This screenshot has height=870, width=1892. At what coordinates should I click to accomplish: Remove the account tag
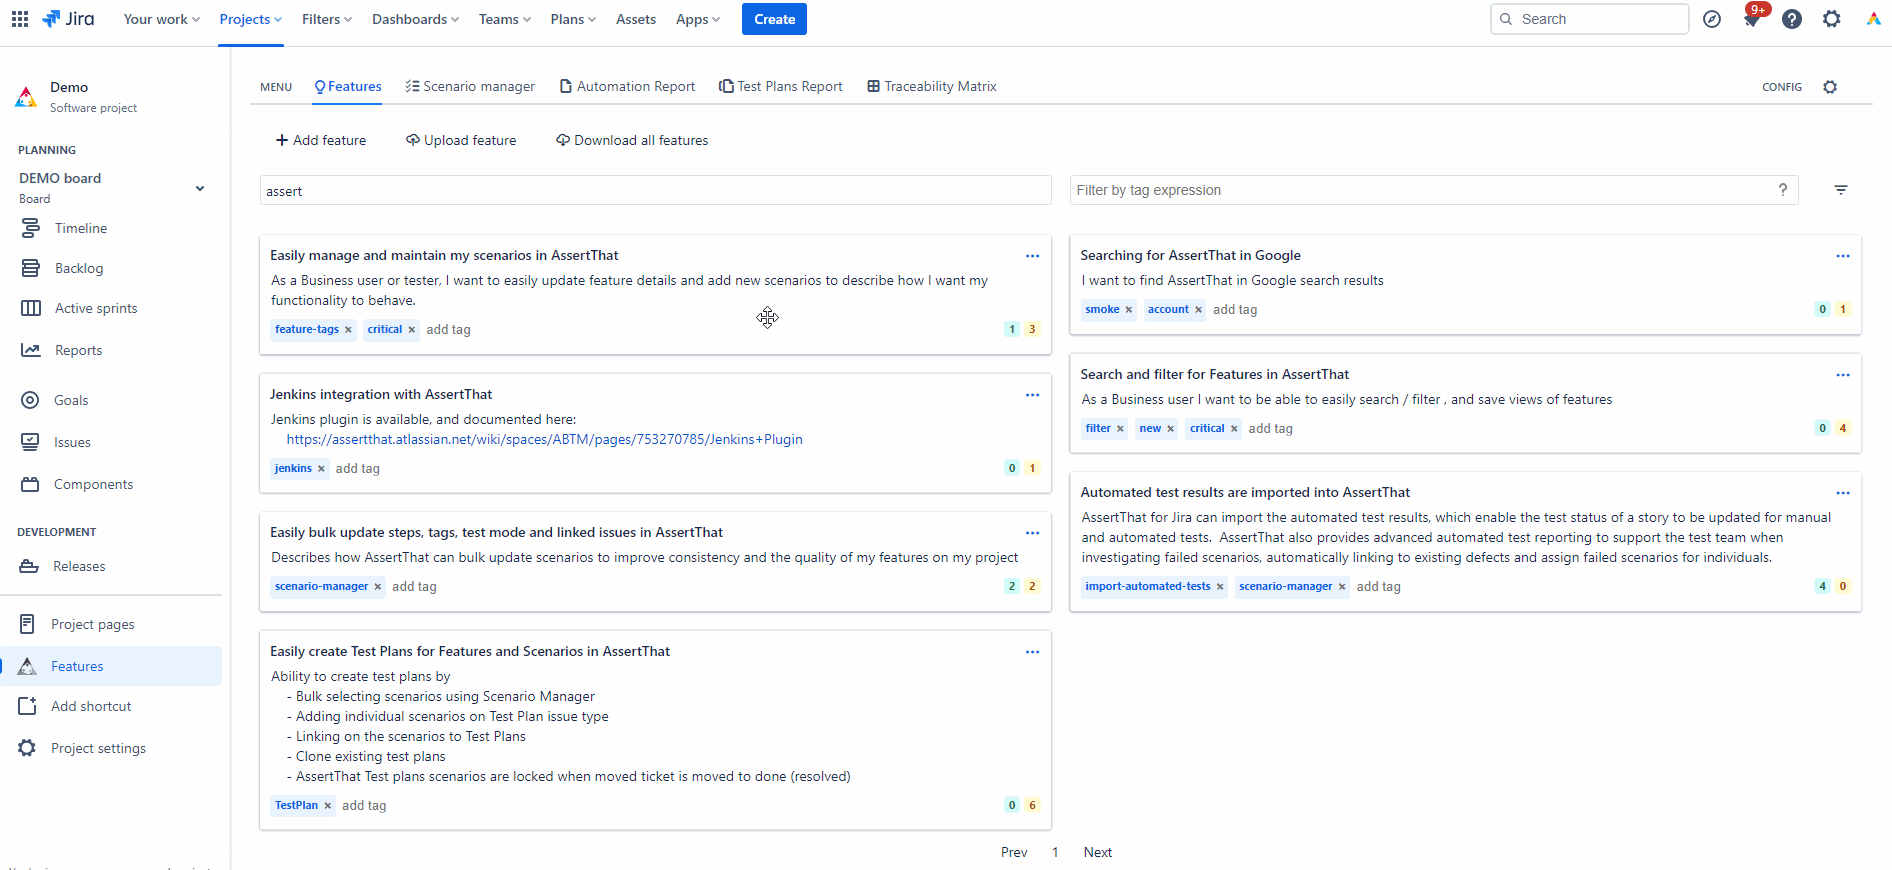coord(1198,310)
